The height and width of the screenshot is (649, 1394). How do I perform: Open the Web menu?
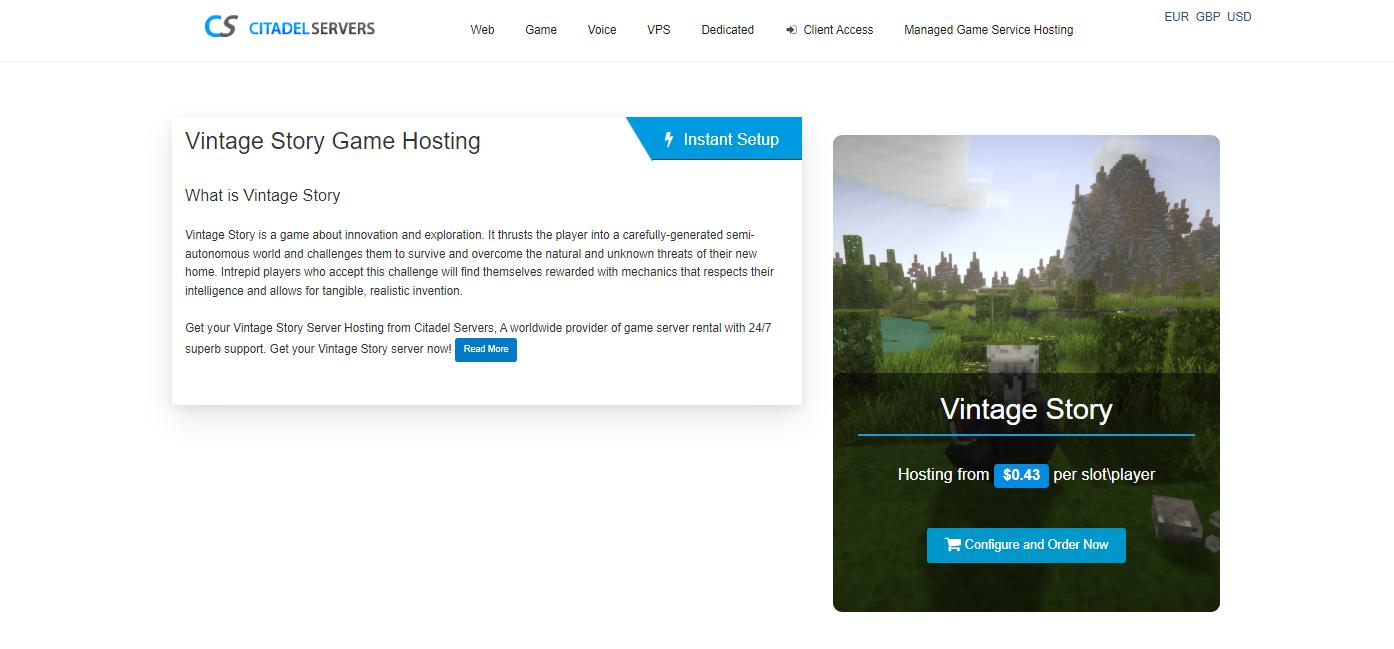click(482, 30)
